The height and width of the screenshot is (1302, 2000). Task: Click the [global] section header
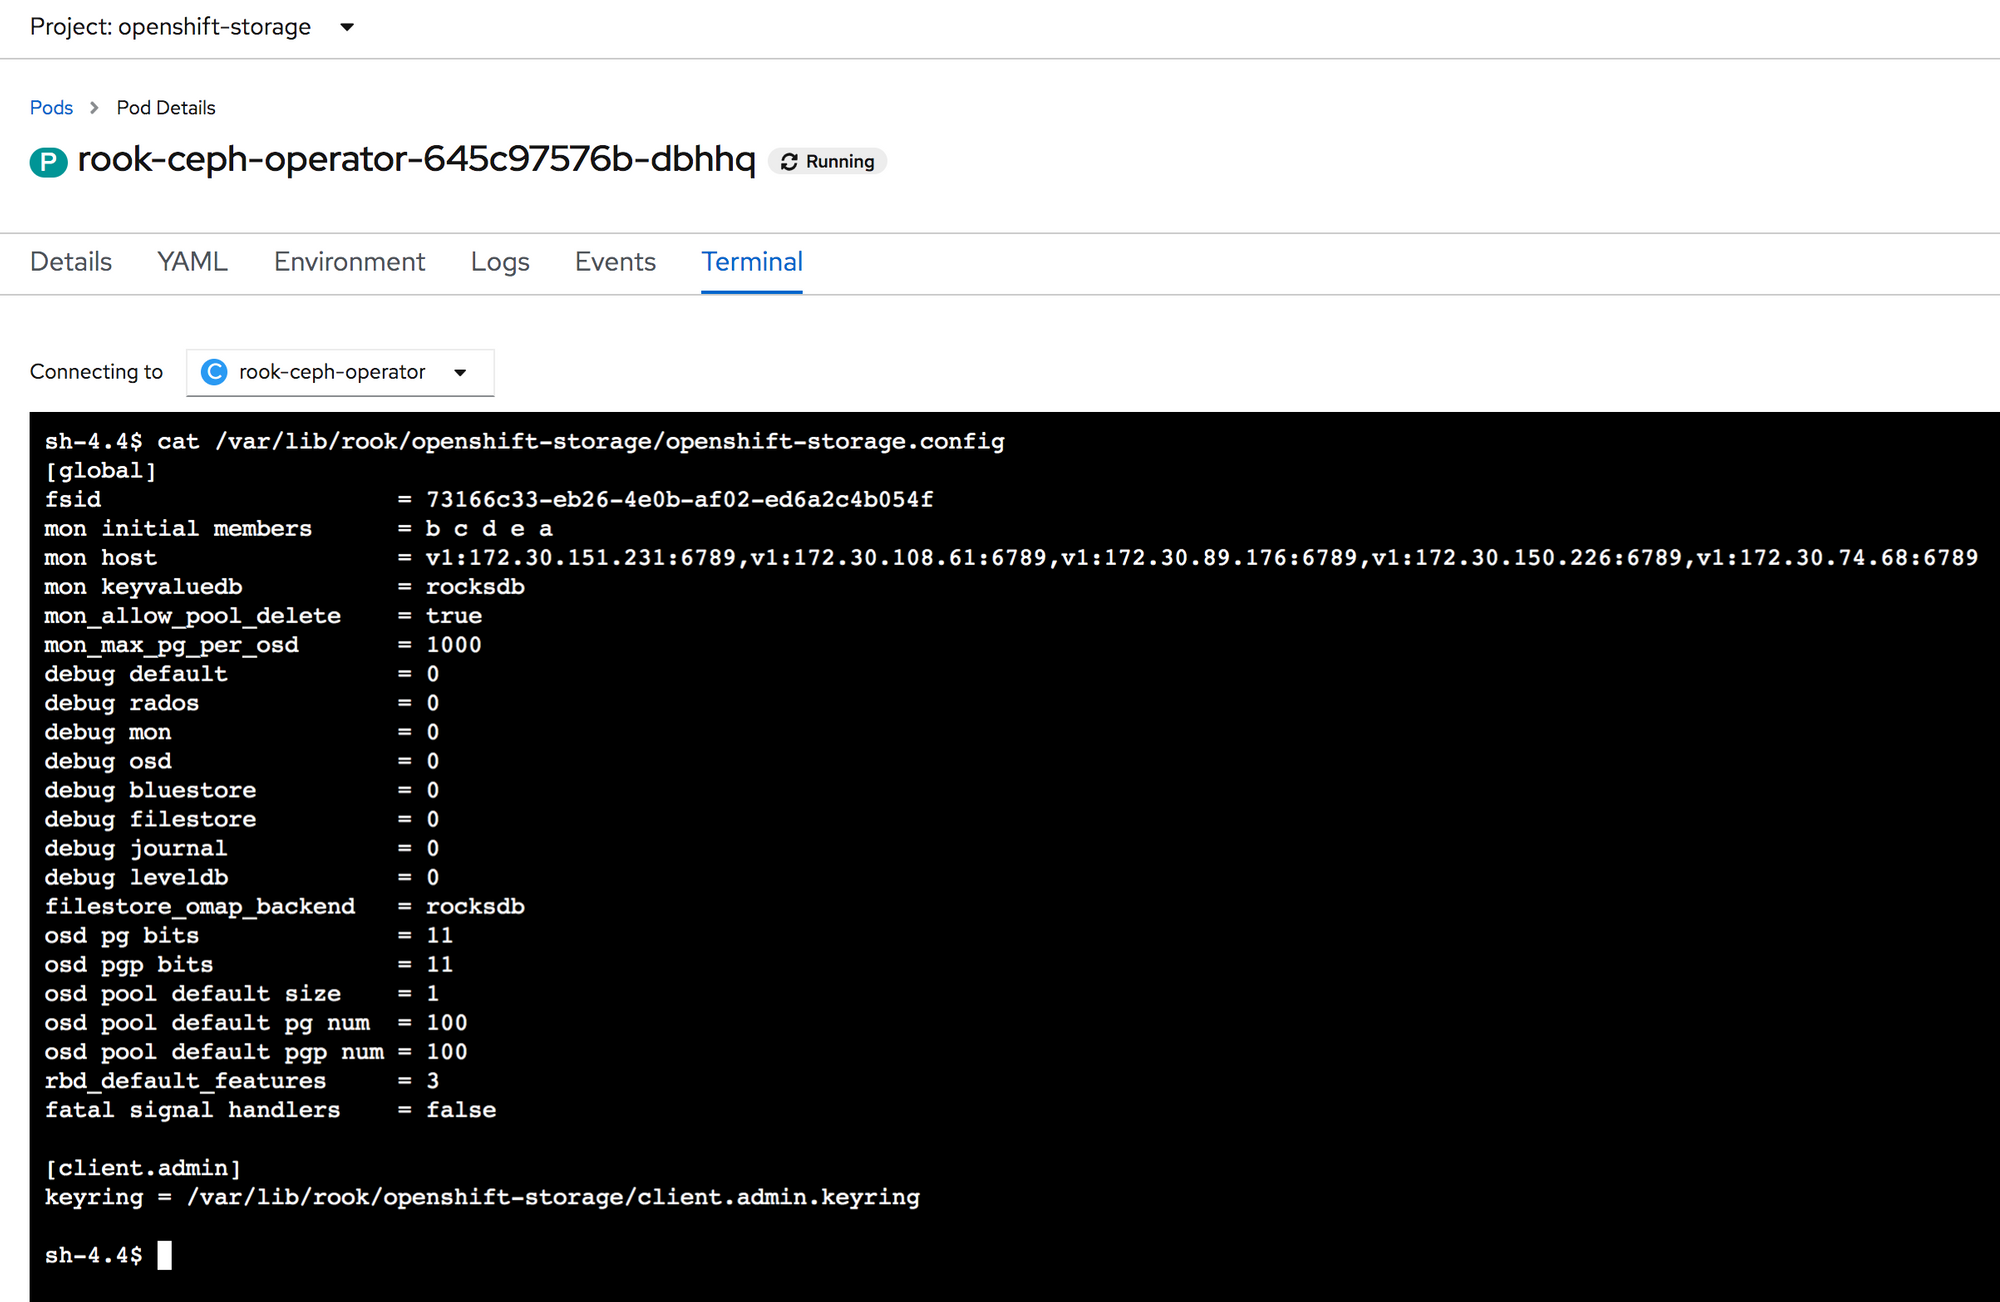[101, 470]
